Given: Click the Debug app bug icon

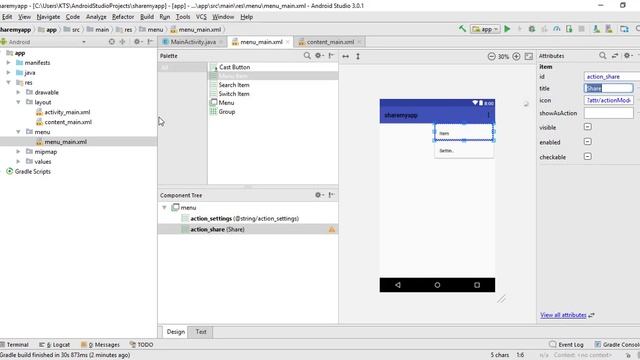Looking at the screenshot, I should 532,29.
